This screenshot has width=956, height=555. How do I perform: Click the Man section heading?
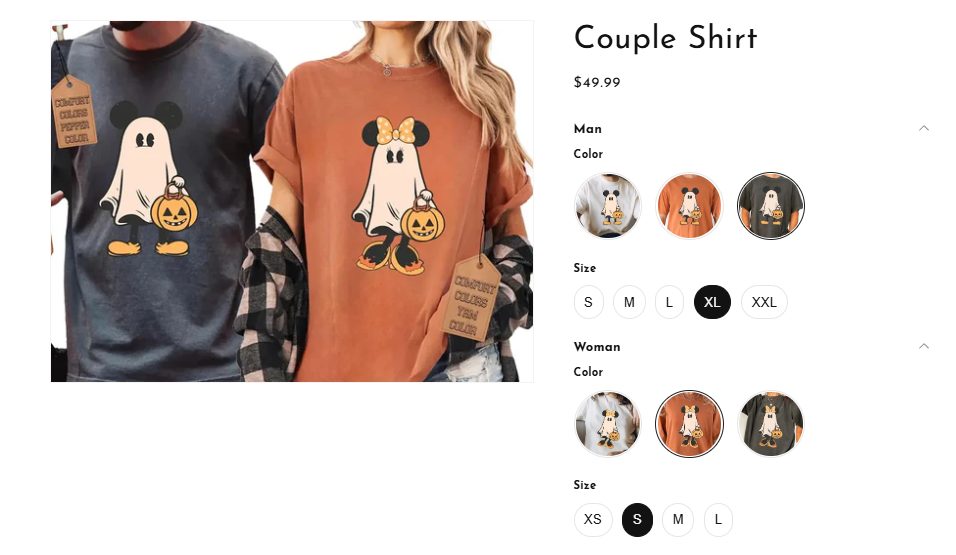588,129
